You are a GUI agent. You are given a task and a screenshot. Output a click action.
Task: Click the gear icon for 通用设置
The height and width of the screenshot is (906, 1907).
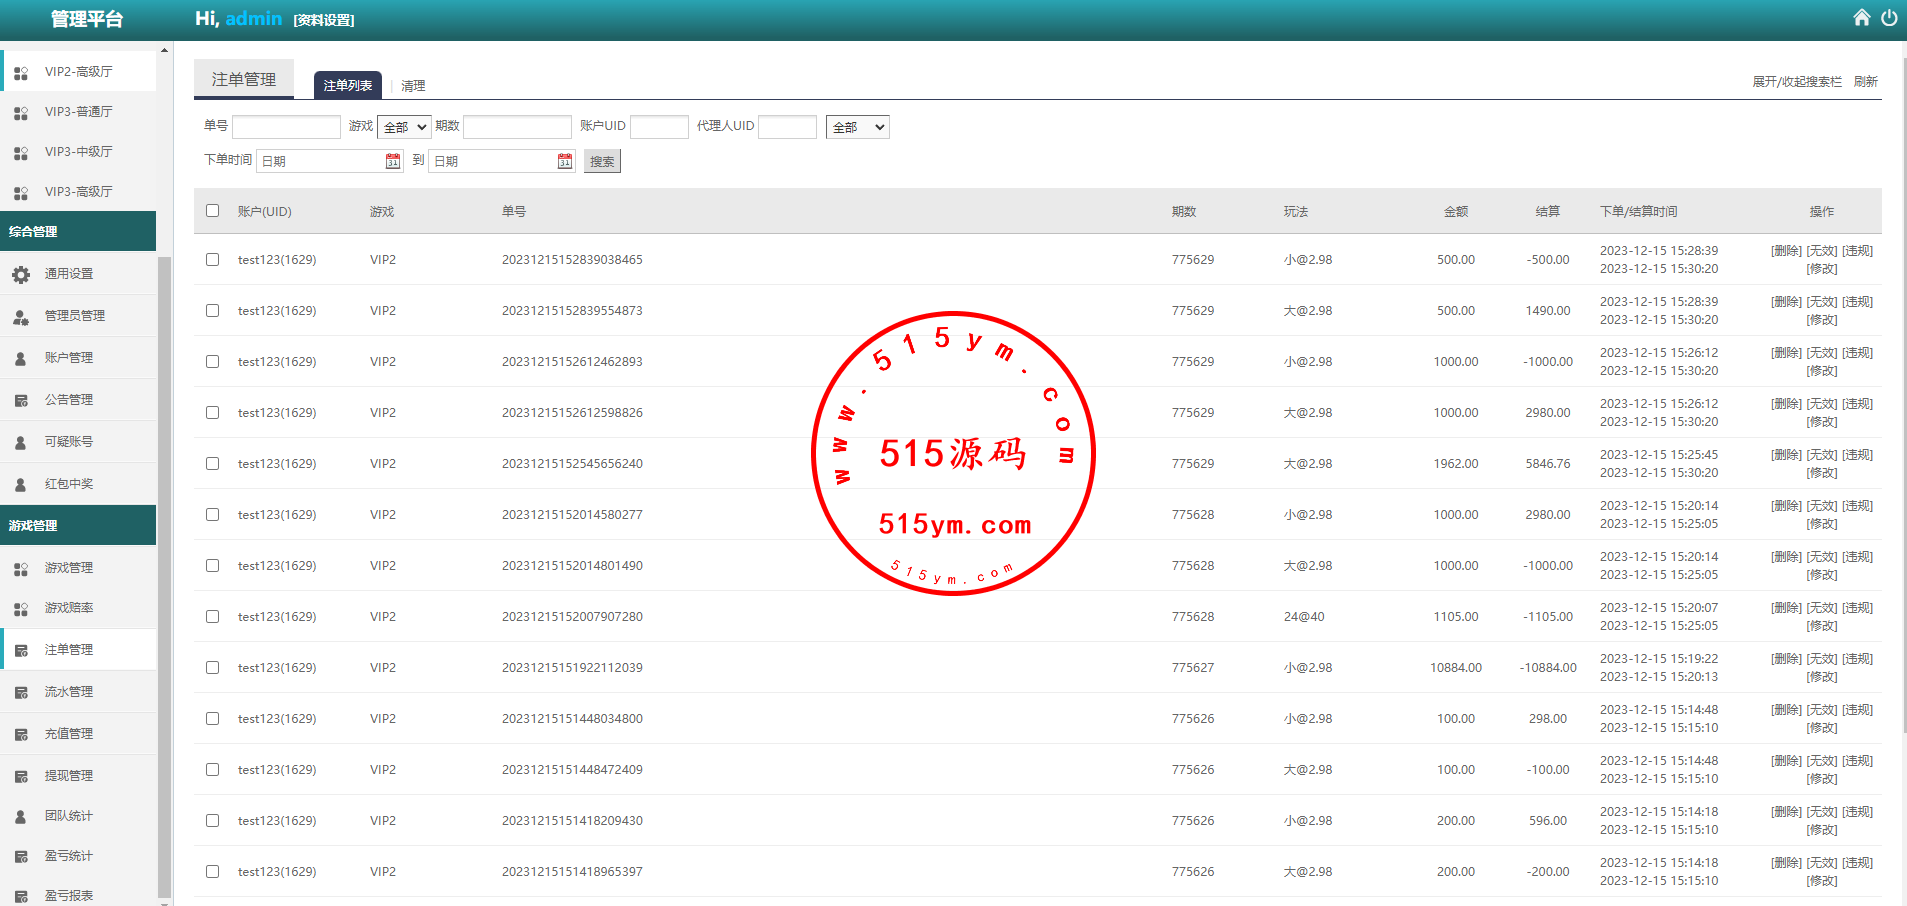21,274
